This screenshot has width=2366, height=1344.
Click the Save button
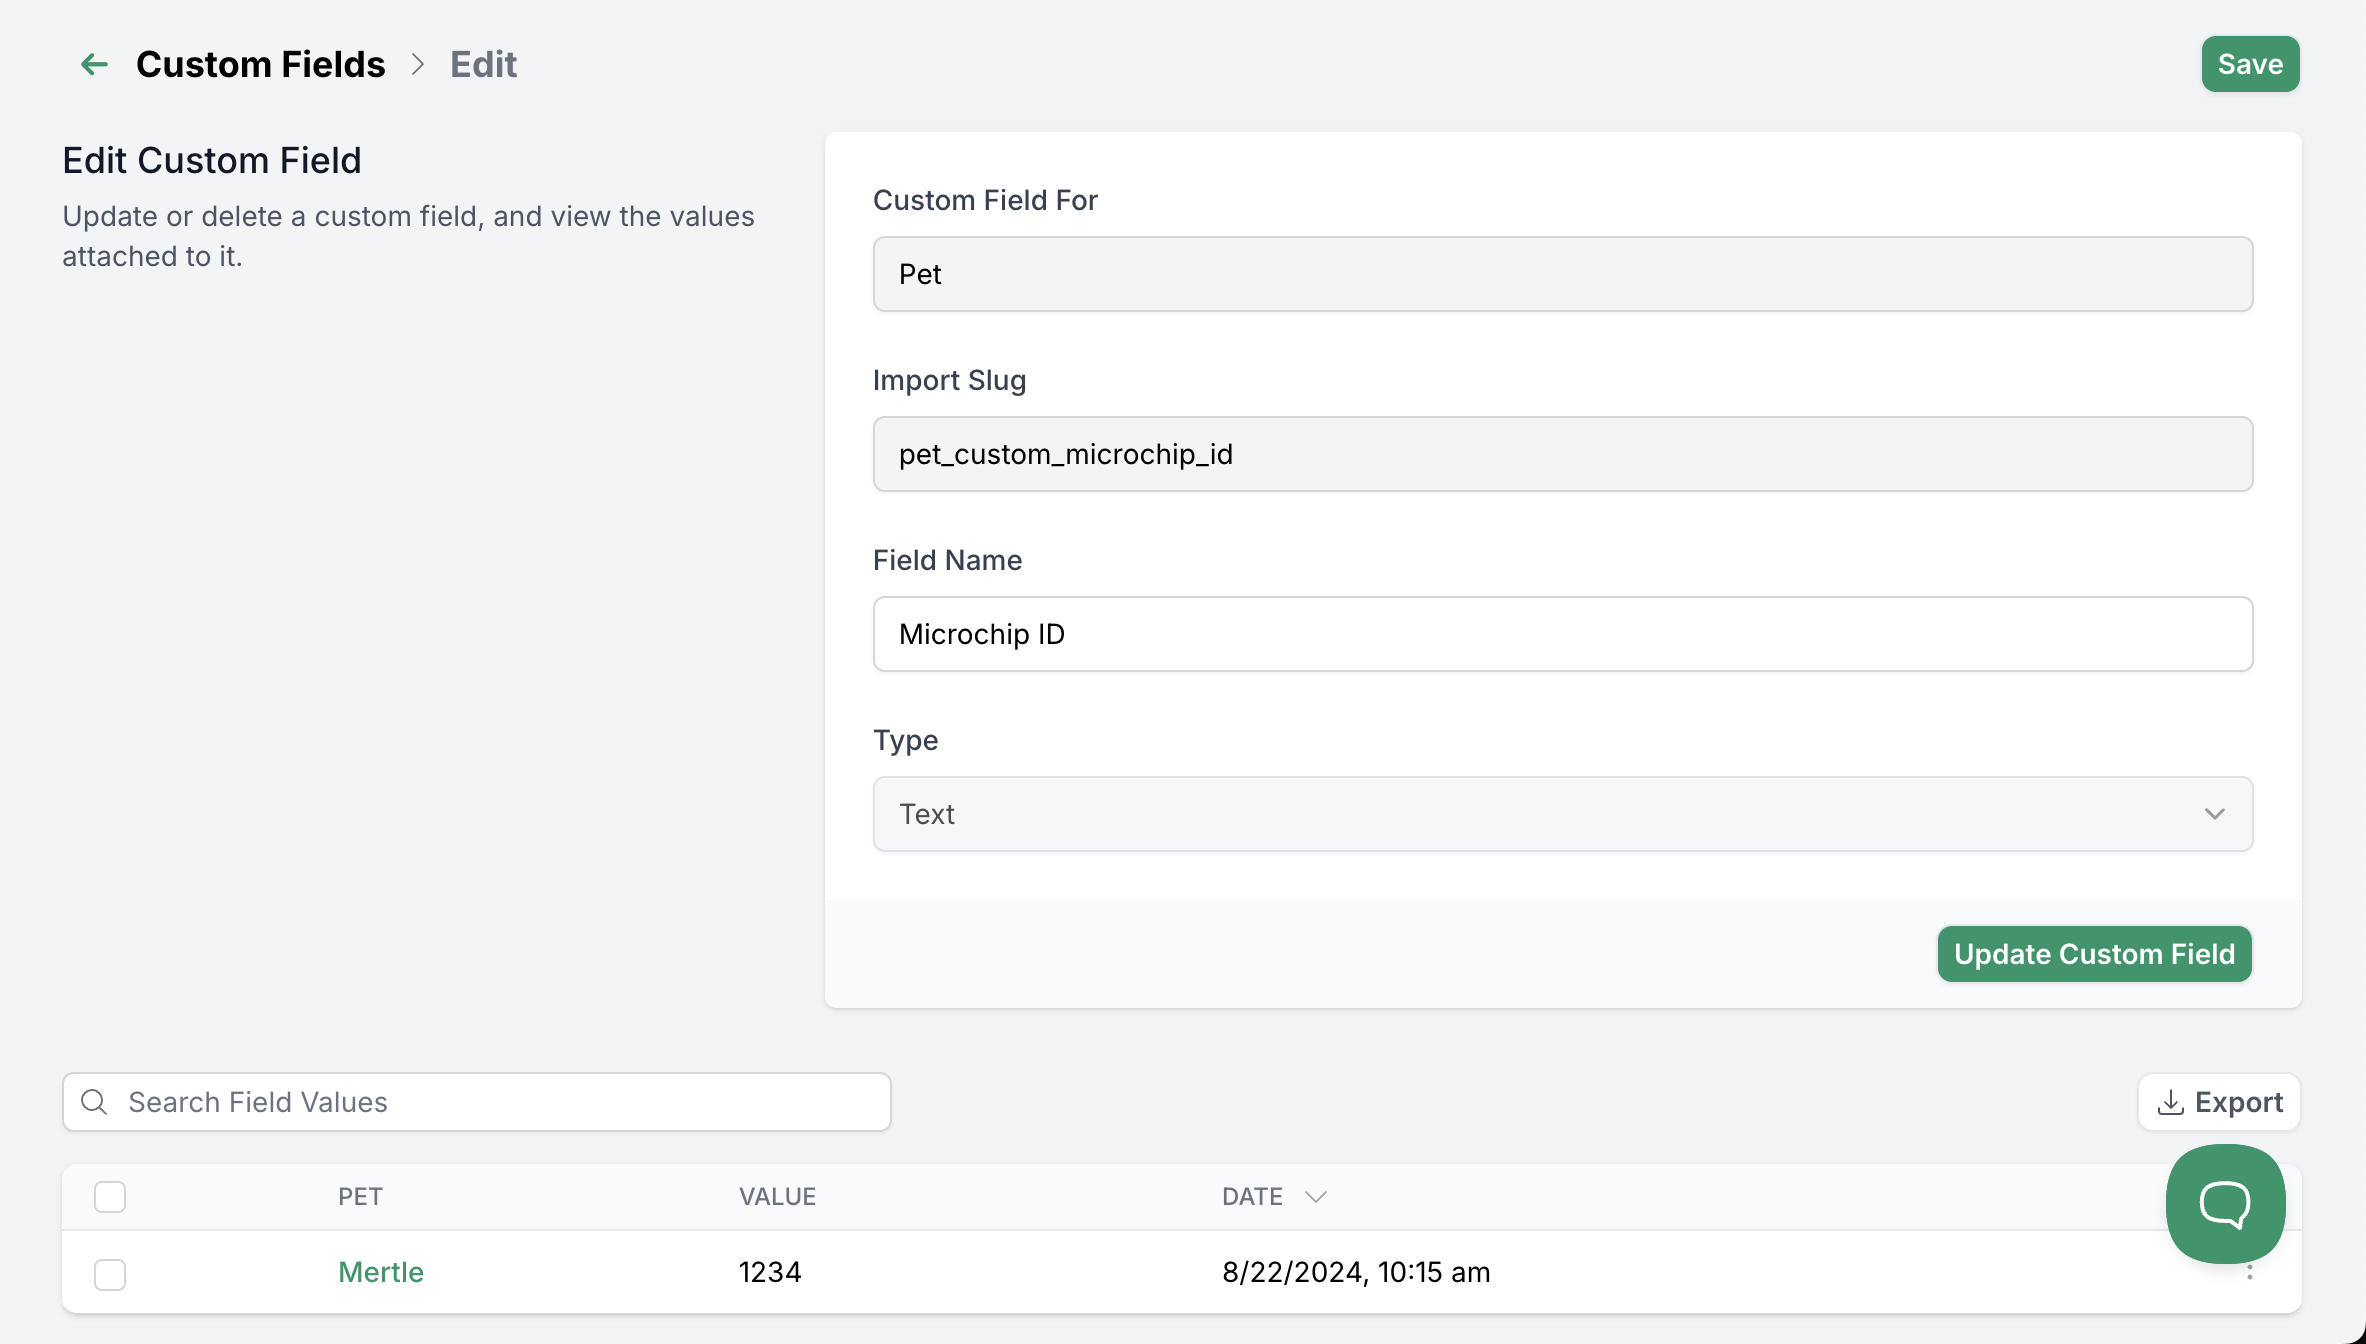[x=2250, y=64]
